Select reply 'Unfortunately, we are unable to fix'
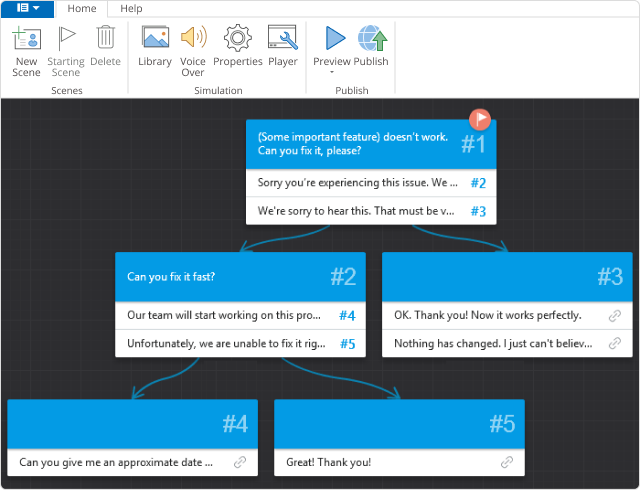 click(x=240, y=343)
